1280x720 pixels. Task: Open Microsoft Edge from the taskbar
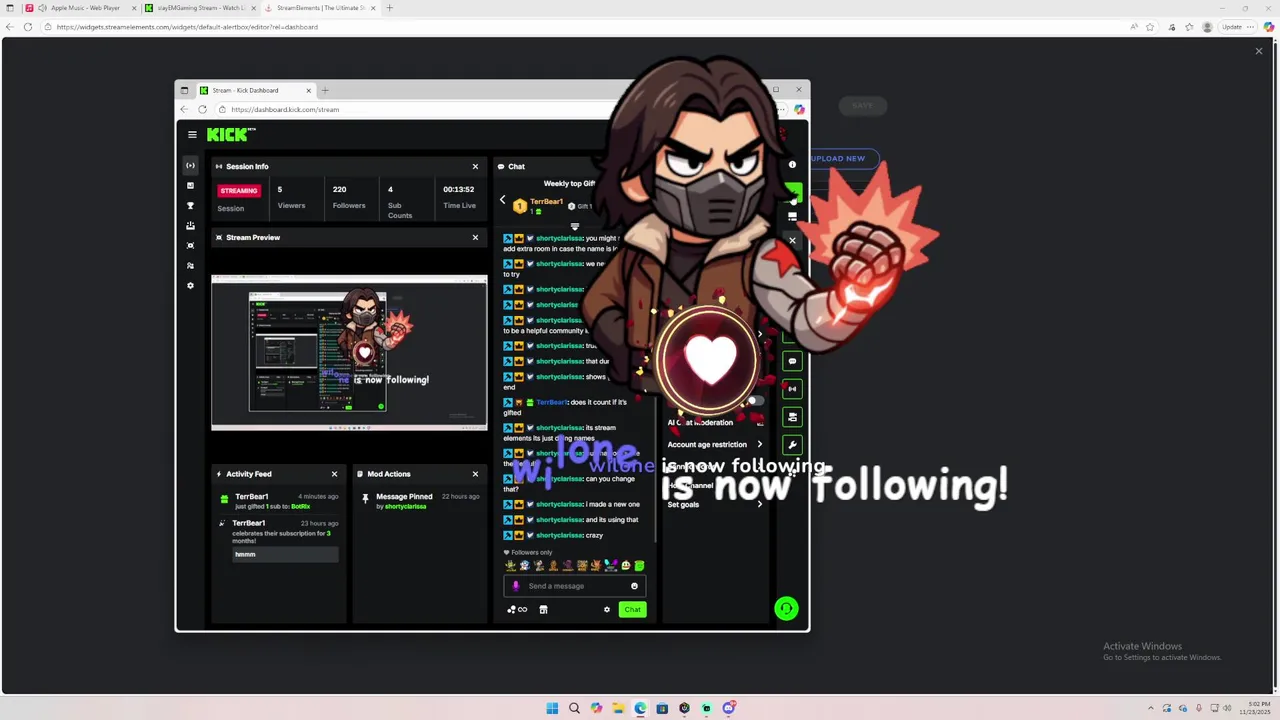[x=640, y=708]
